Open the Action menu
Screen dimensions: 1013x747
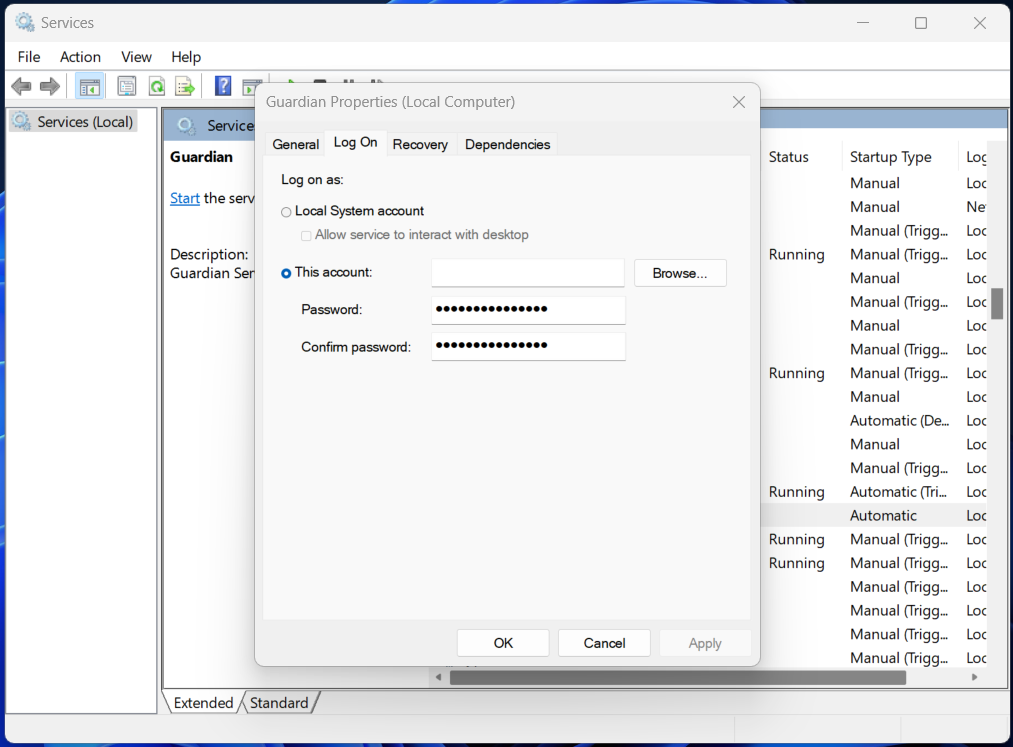pos(80,57)
